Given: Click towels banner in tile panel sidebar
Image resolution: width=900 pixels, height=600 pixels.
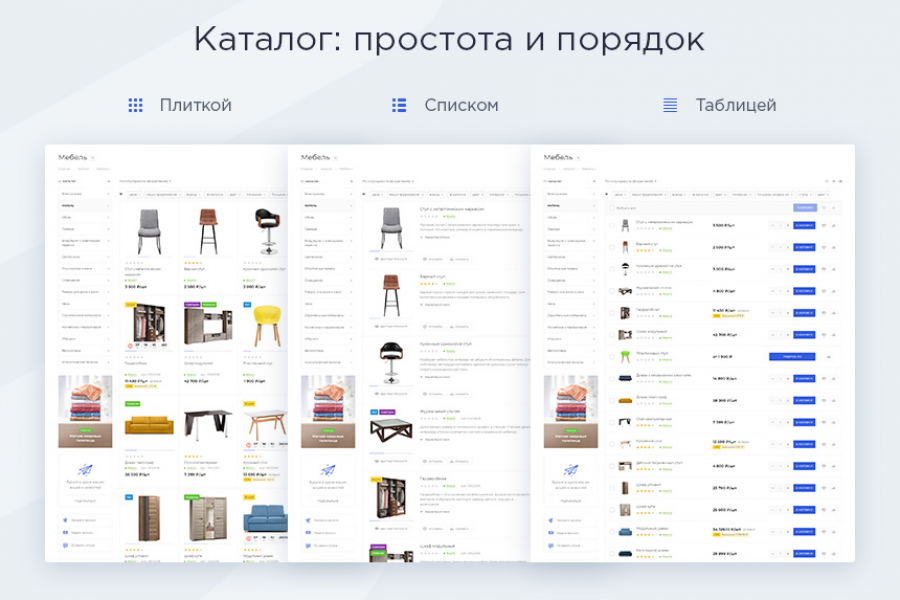Looking at the screenshot, I should click(x=85, y=412).
